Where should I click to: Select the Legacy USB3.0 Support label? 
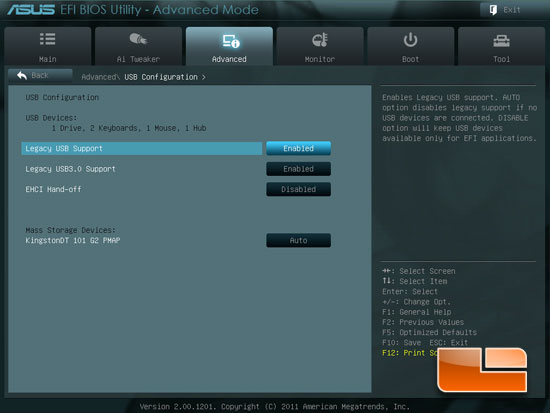pos(70,169)
